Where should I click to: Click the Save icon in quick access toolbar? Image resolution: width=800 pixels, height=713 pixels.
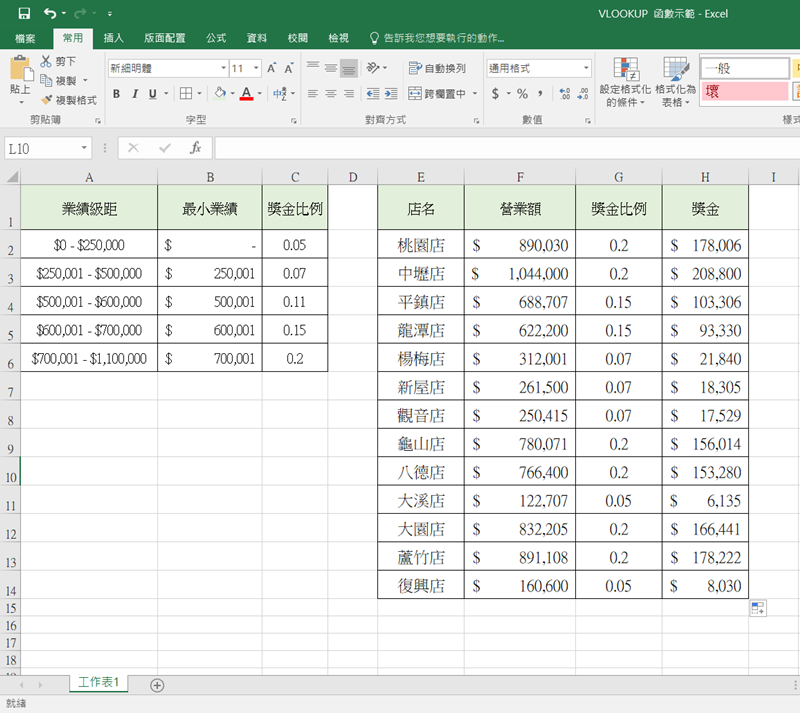(23, 14)
